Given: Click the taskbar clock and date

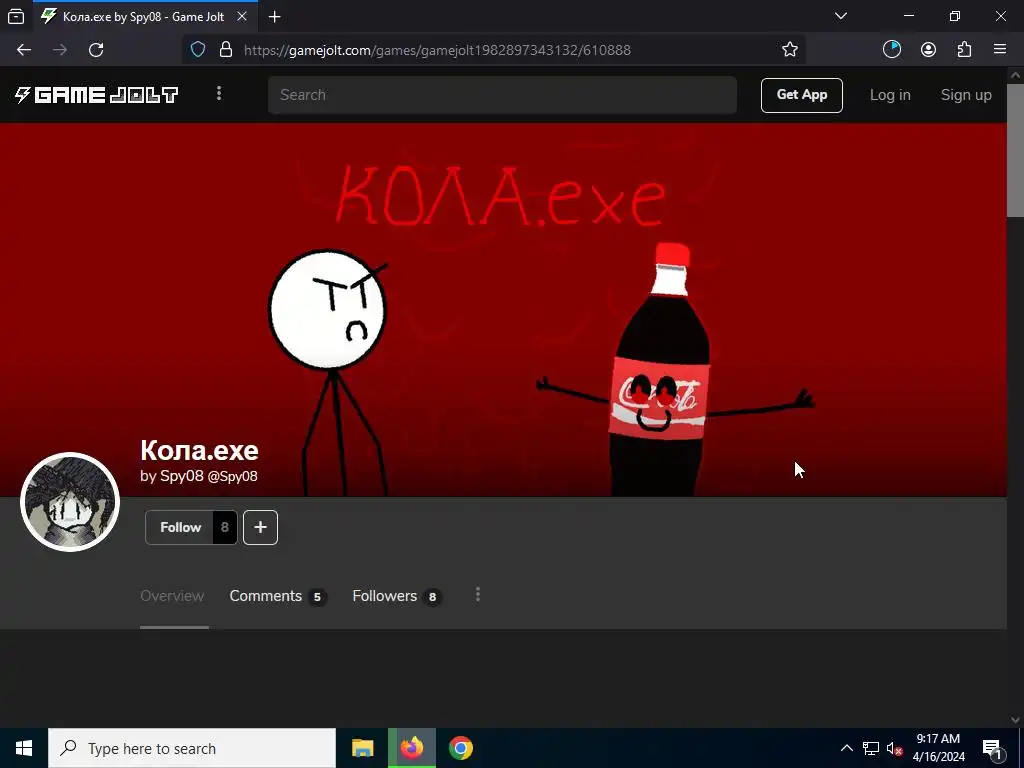Looking at the screenshot, I should [x=938, y=748].
